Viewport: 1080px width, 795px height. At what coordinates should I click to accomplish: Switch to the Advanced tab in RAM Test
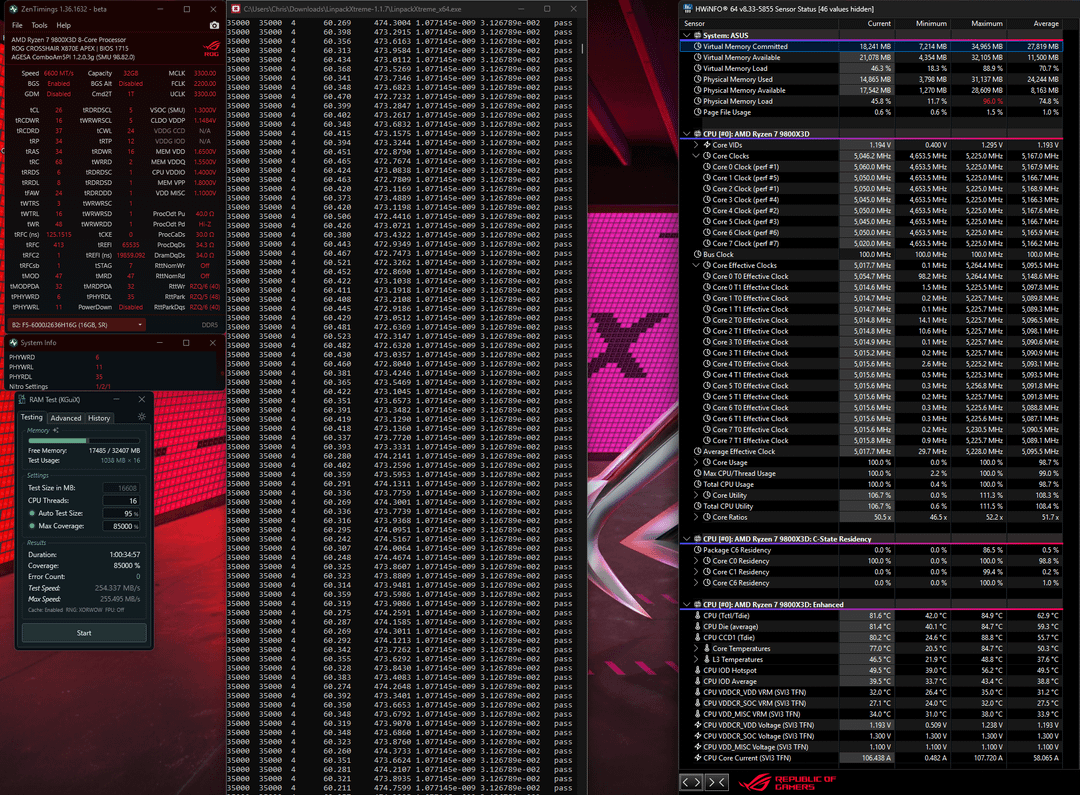pyautogui.click(x=66, y=418)
